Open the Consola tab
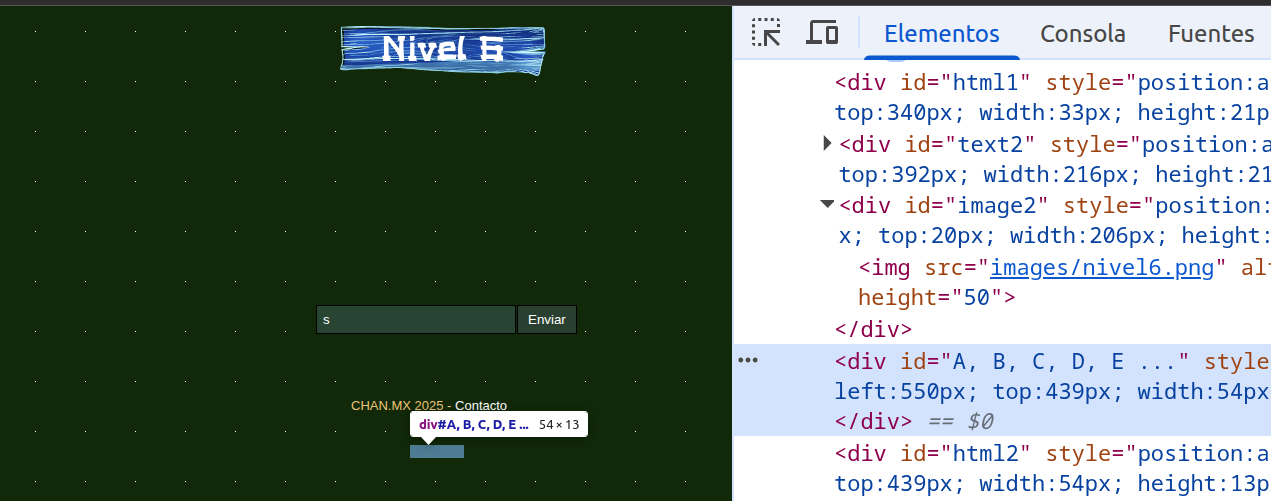Viewport: 1271px width, 501px height. click(x=1083, y=34)
